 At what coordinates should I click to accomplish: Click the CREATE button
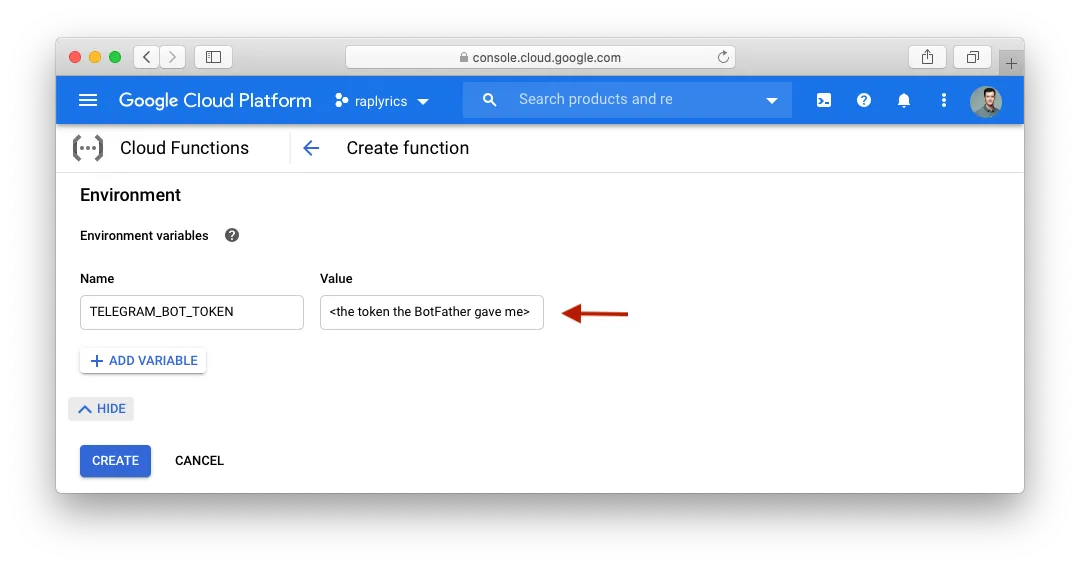[x=115, y=461]
